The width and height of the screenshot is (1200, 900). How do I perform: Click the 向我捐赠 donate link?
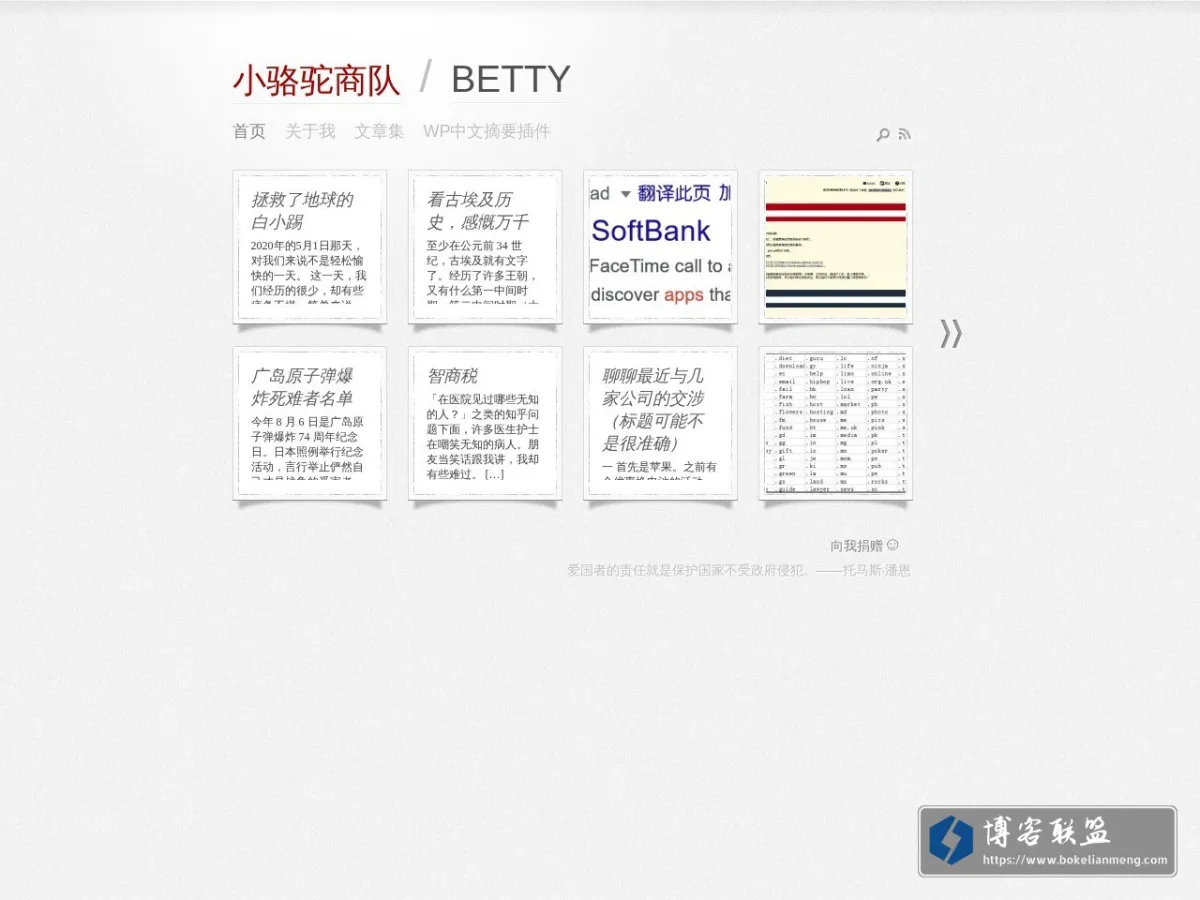pos(864,546)
